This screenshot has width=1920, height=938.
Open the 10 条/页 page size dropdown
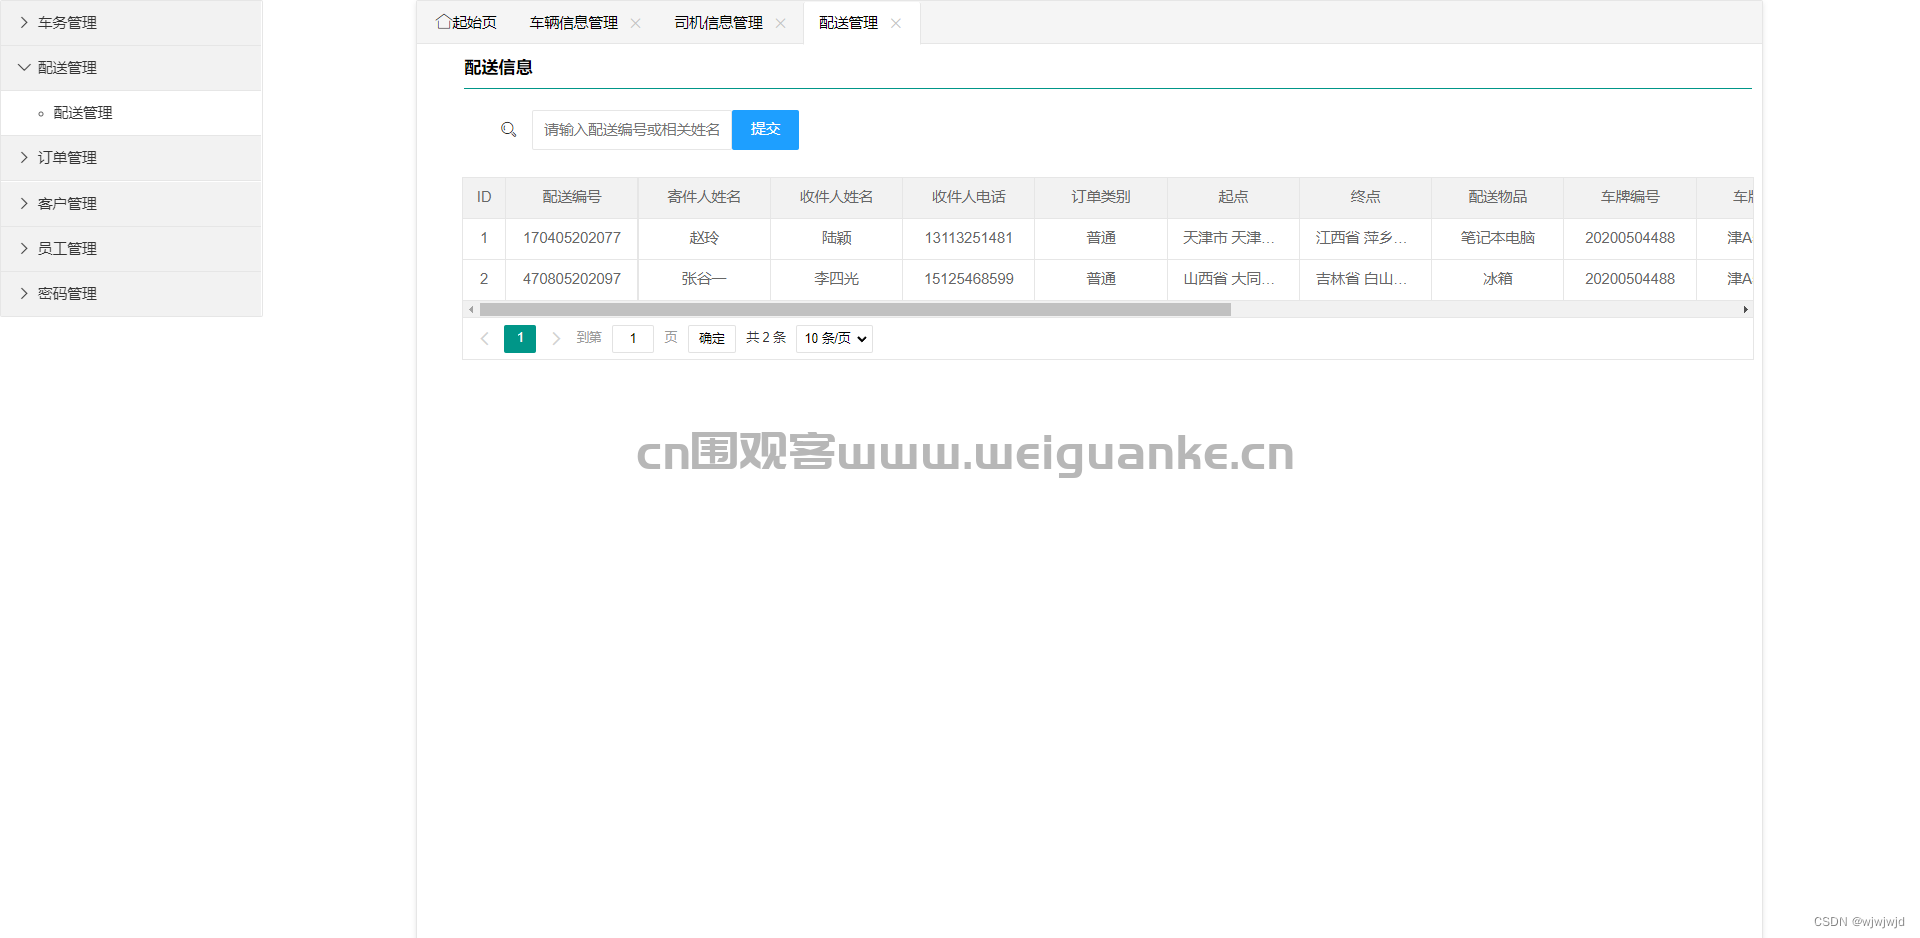pyautogui.click(x=835, y=339)
